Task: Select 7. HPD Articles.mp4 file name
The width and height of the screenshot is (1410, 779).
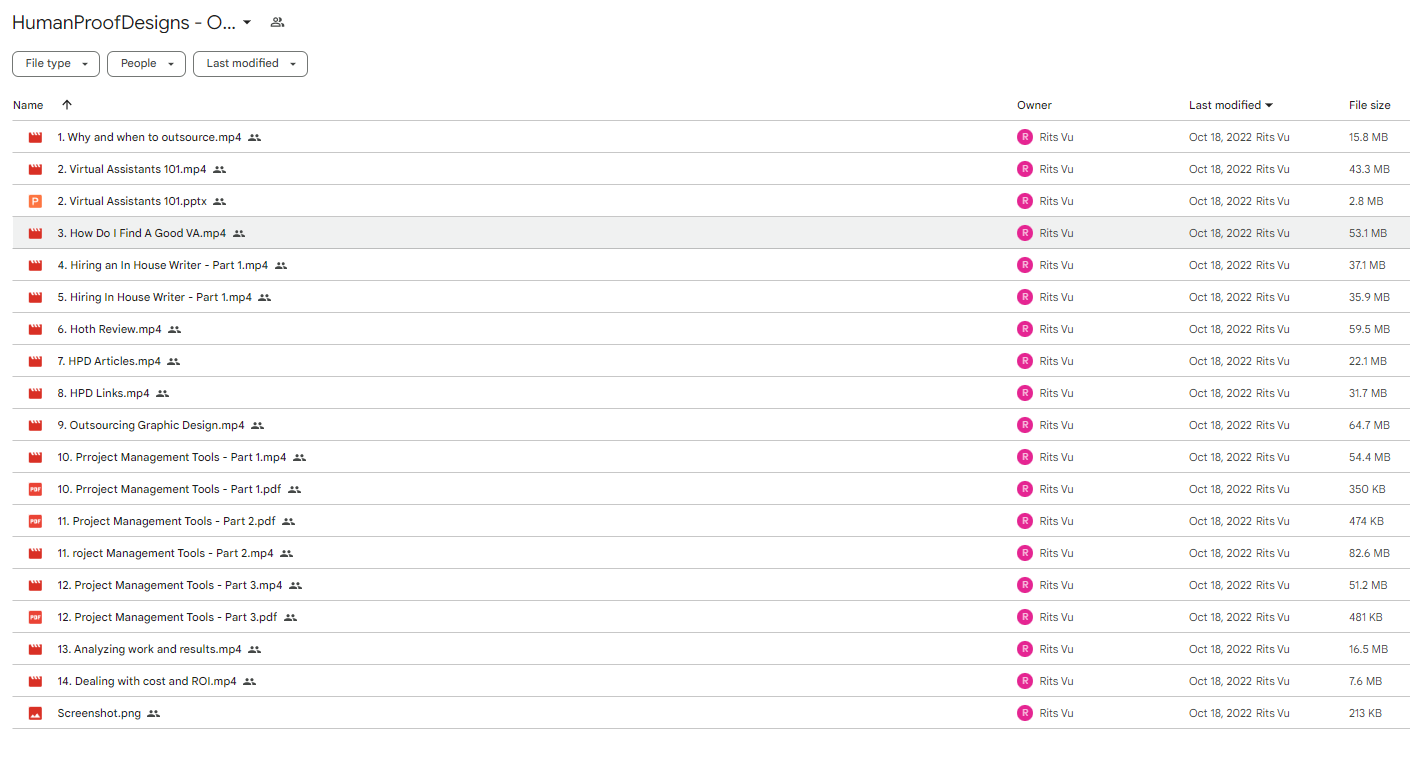Action: (109, 361)
